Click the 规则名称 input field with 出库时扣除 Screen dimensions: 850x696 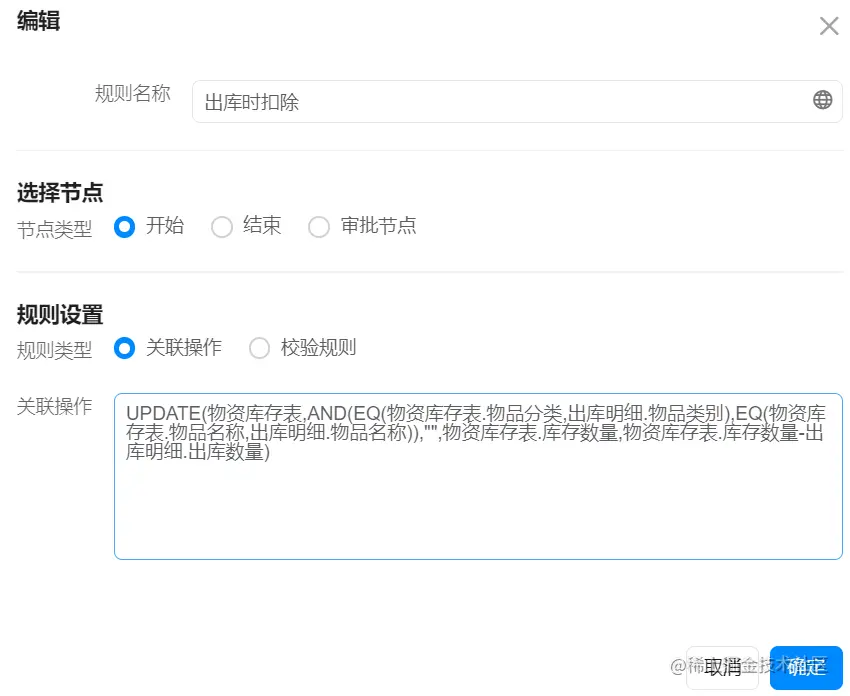click(x=517, y=101)
